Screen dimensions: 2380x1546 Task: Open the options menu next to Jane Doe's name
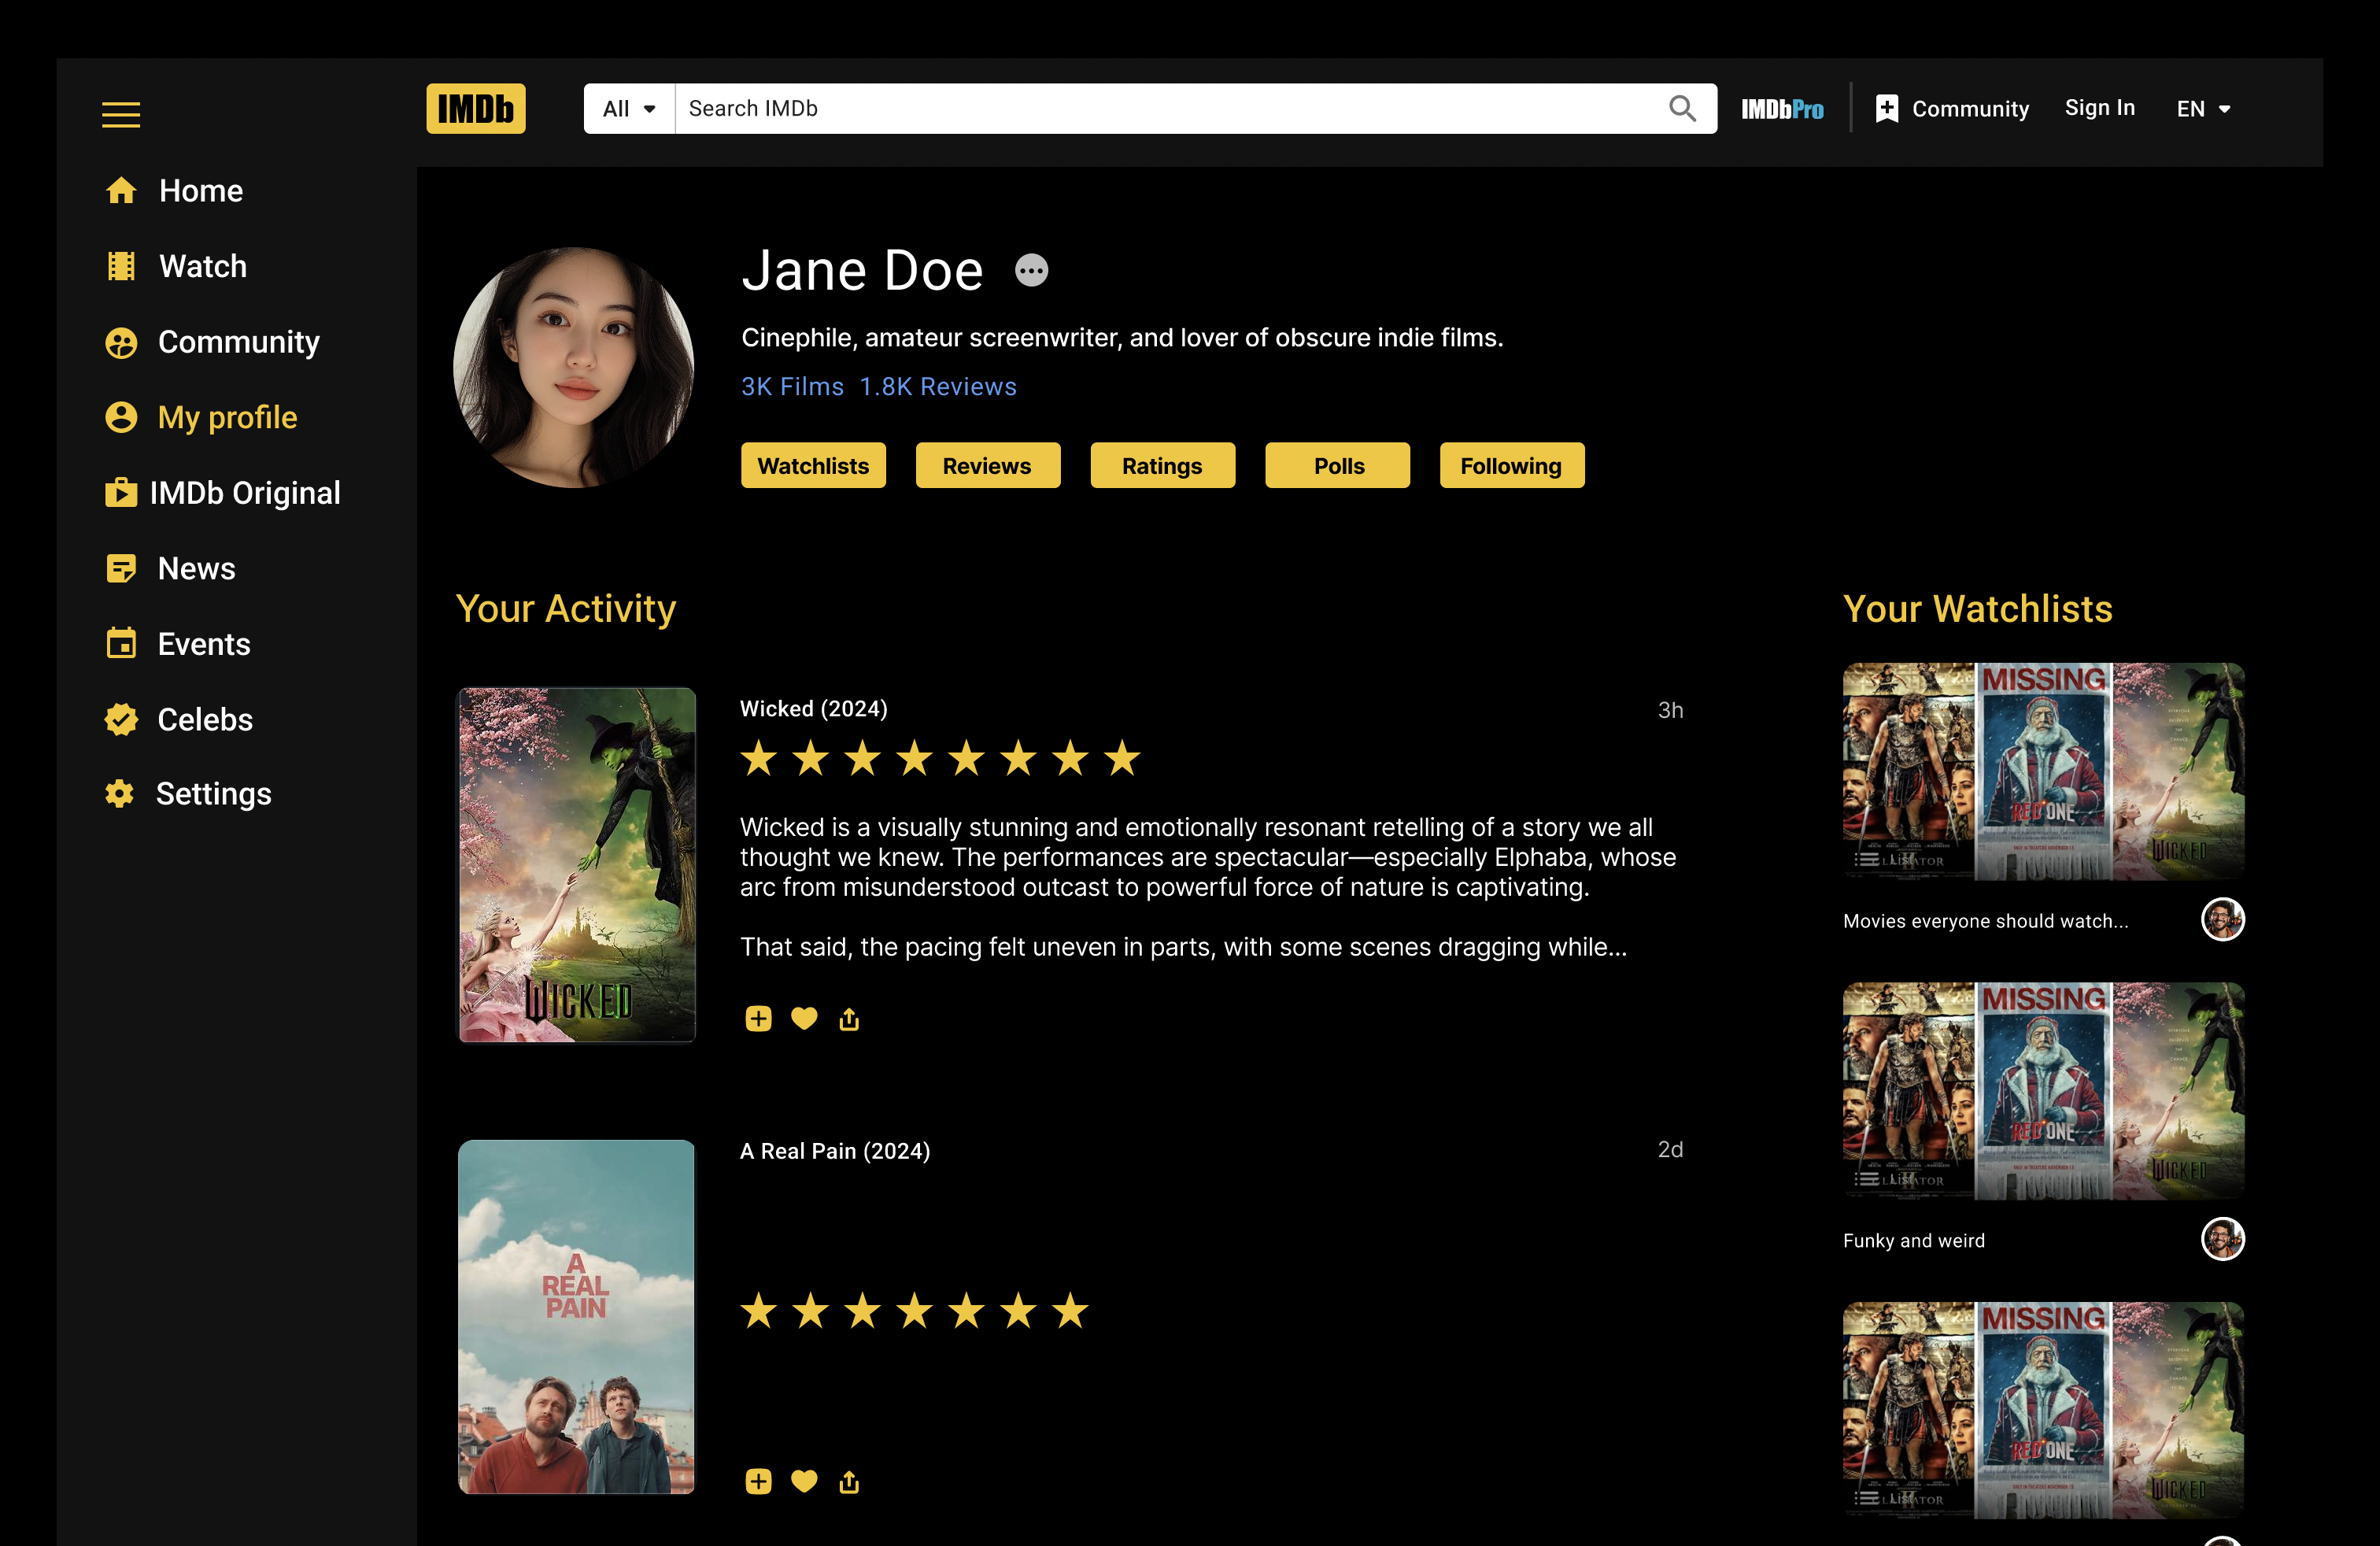click(1031, 270)
